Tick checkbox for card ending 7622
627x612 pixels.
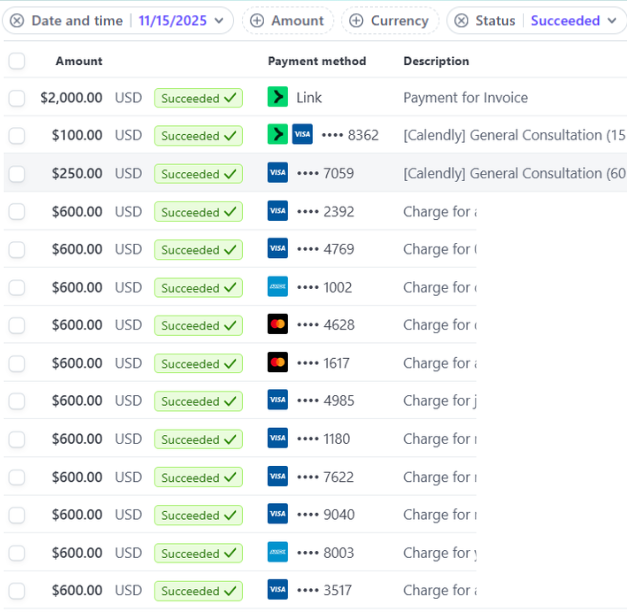pos(17,477)
